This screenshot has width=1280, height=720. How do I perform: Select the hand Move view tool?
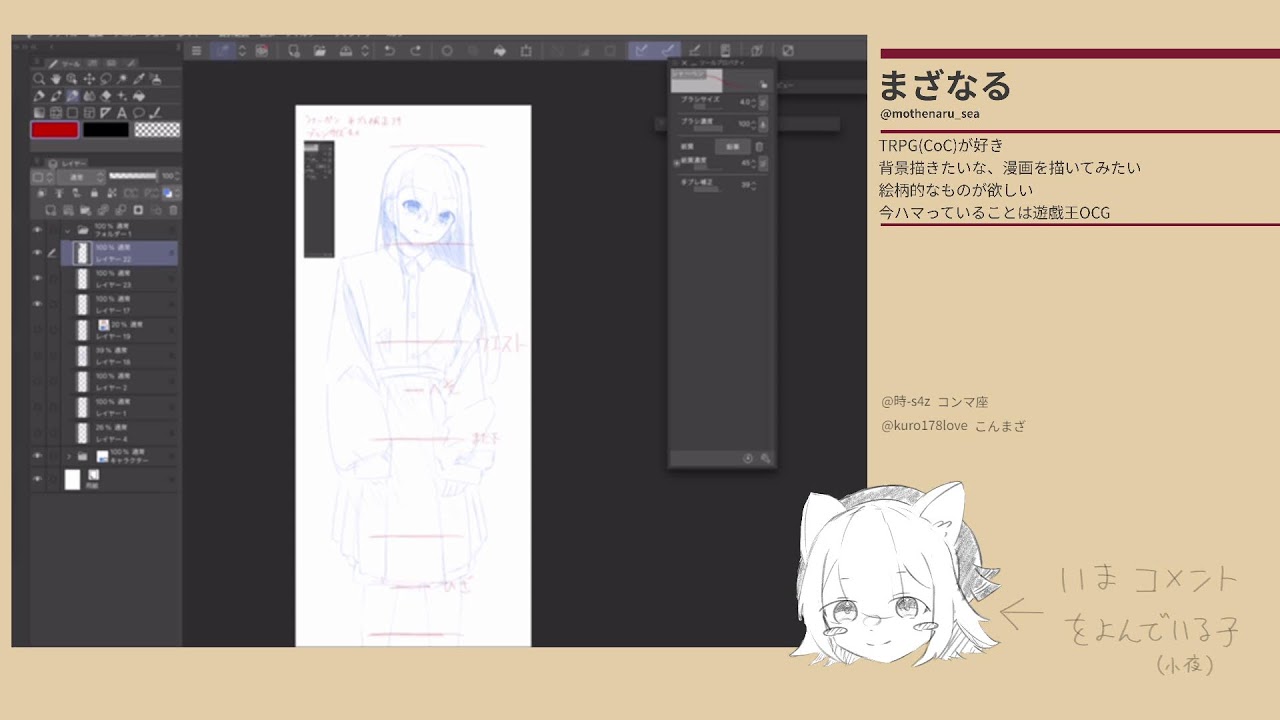pyautogui.click(x=55, y=79)
